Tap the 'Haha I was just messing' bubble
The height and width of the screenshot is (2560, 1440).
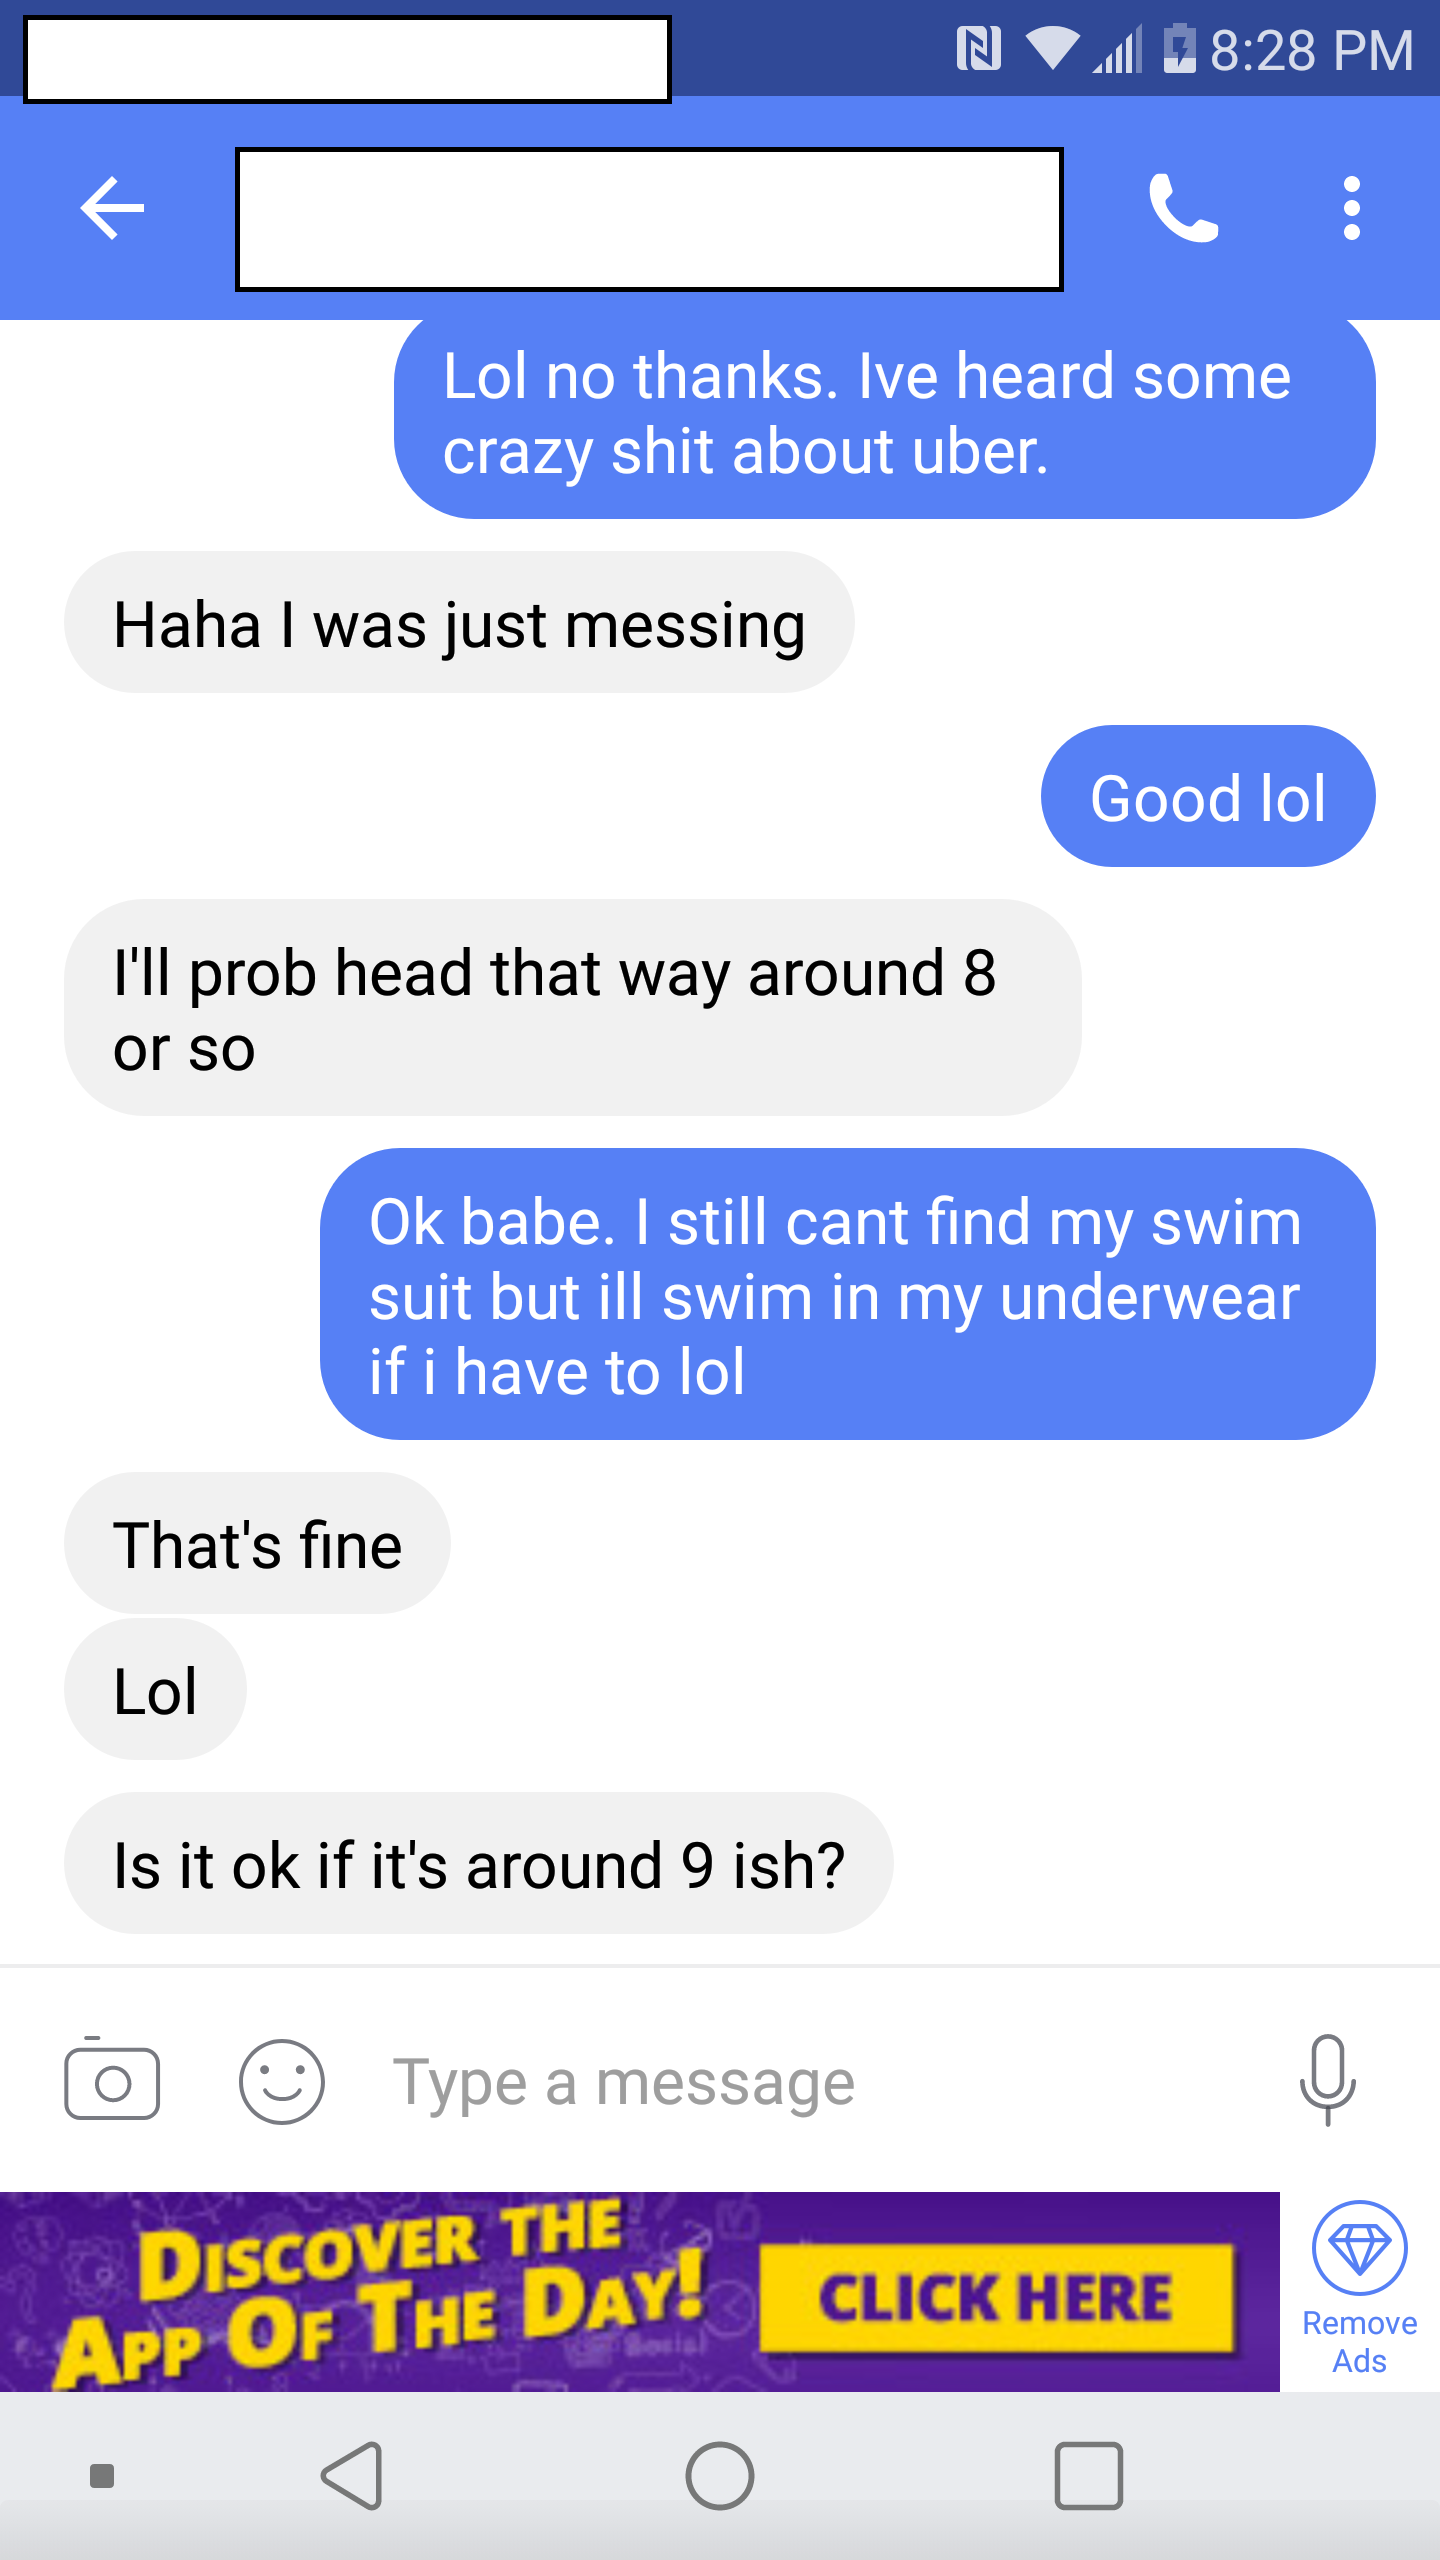pos(459,622)
